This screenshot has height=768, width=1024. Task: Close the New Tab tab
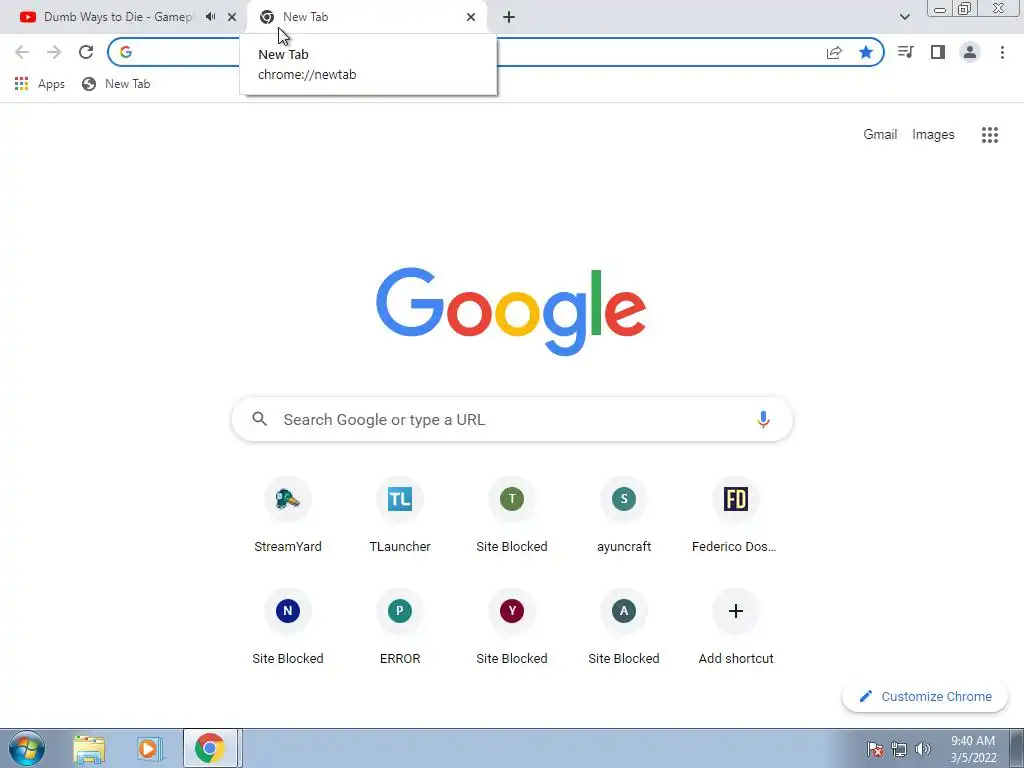click(x=471, y=17)
